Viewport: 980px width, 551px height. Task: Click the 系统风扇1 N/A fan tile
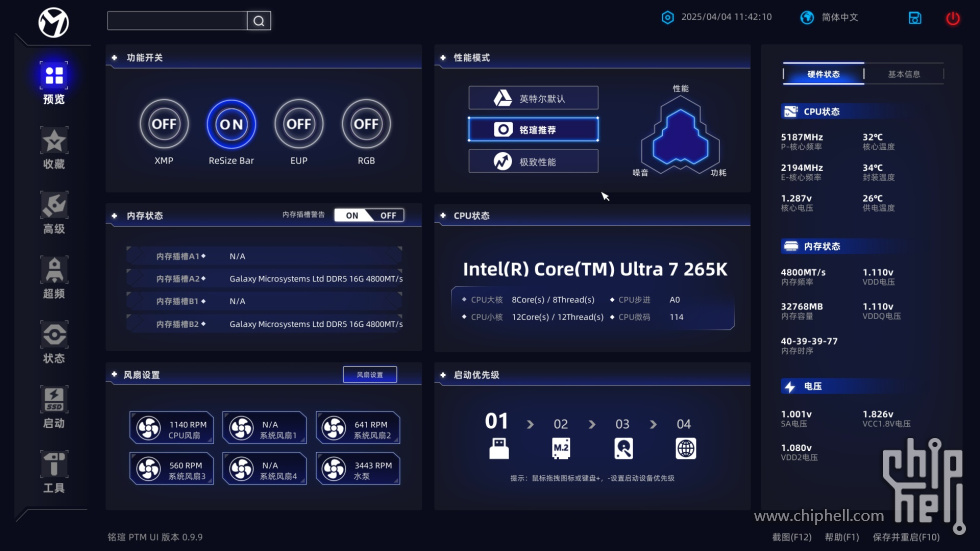[x=264, y=428]
